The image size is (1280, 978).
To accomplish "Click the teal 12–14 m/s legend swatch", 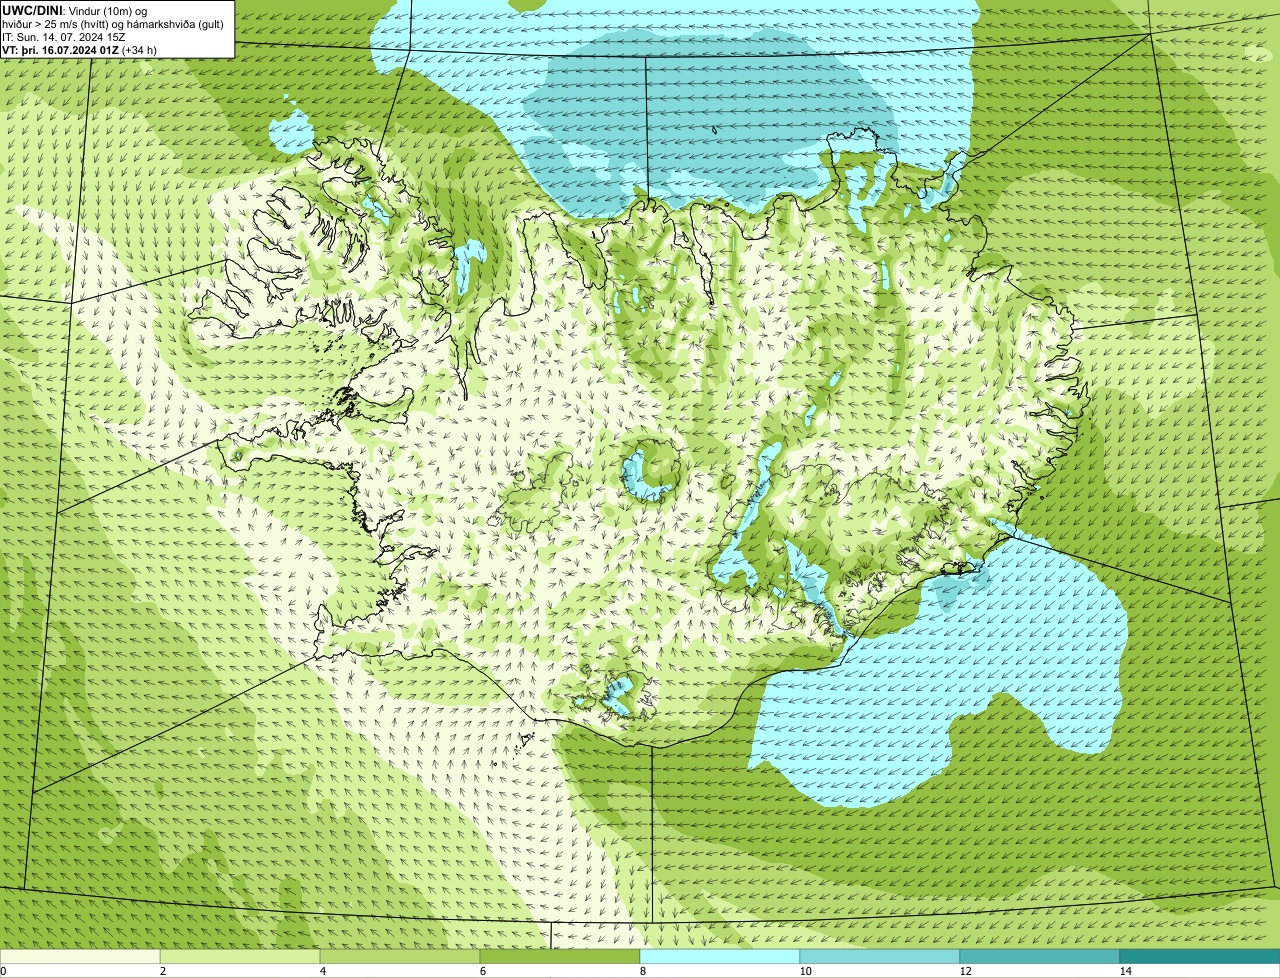I will pyautogui.click(x=1040, y=957).
